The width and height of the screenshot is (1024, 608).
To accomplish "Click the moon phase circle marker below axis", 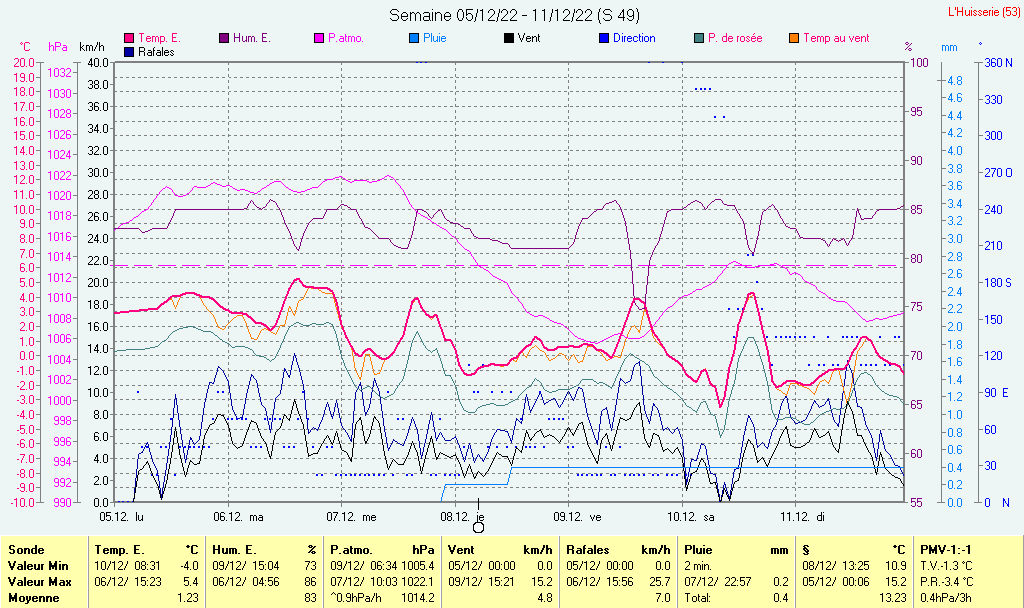I will tap(479, 527).
